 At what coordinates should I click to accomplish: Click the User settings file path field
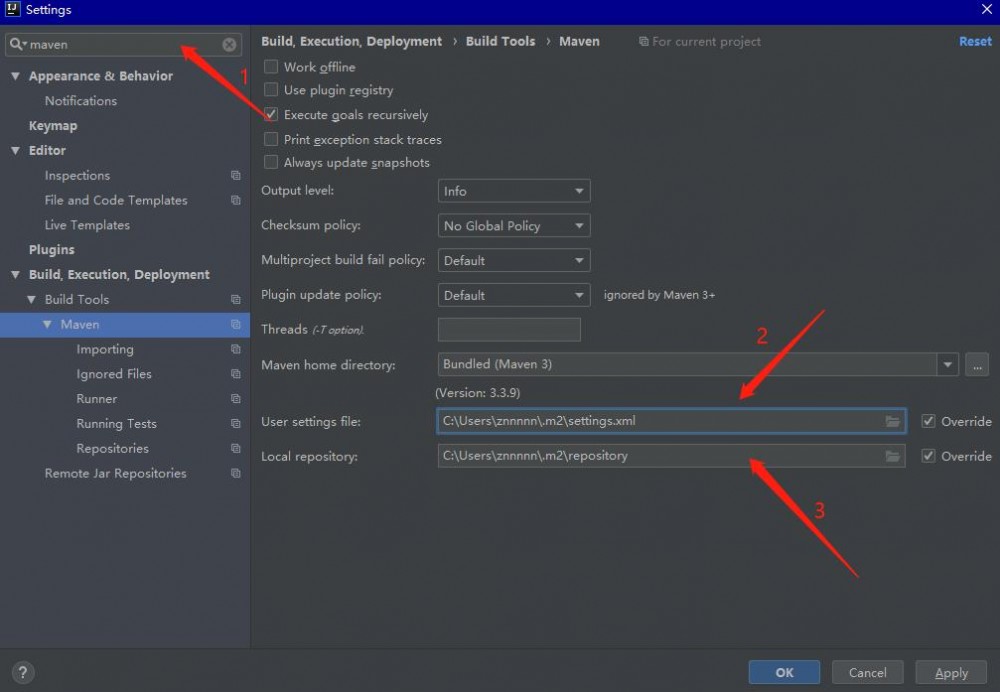pyautogui.click(x=672, y=422)
